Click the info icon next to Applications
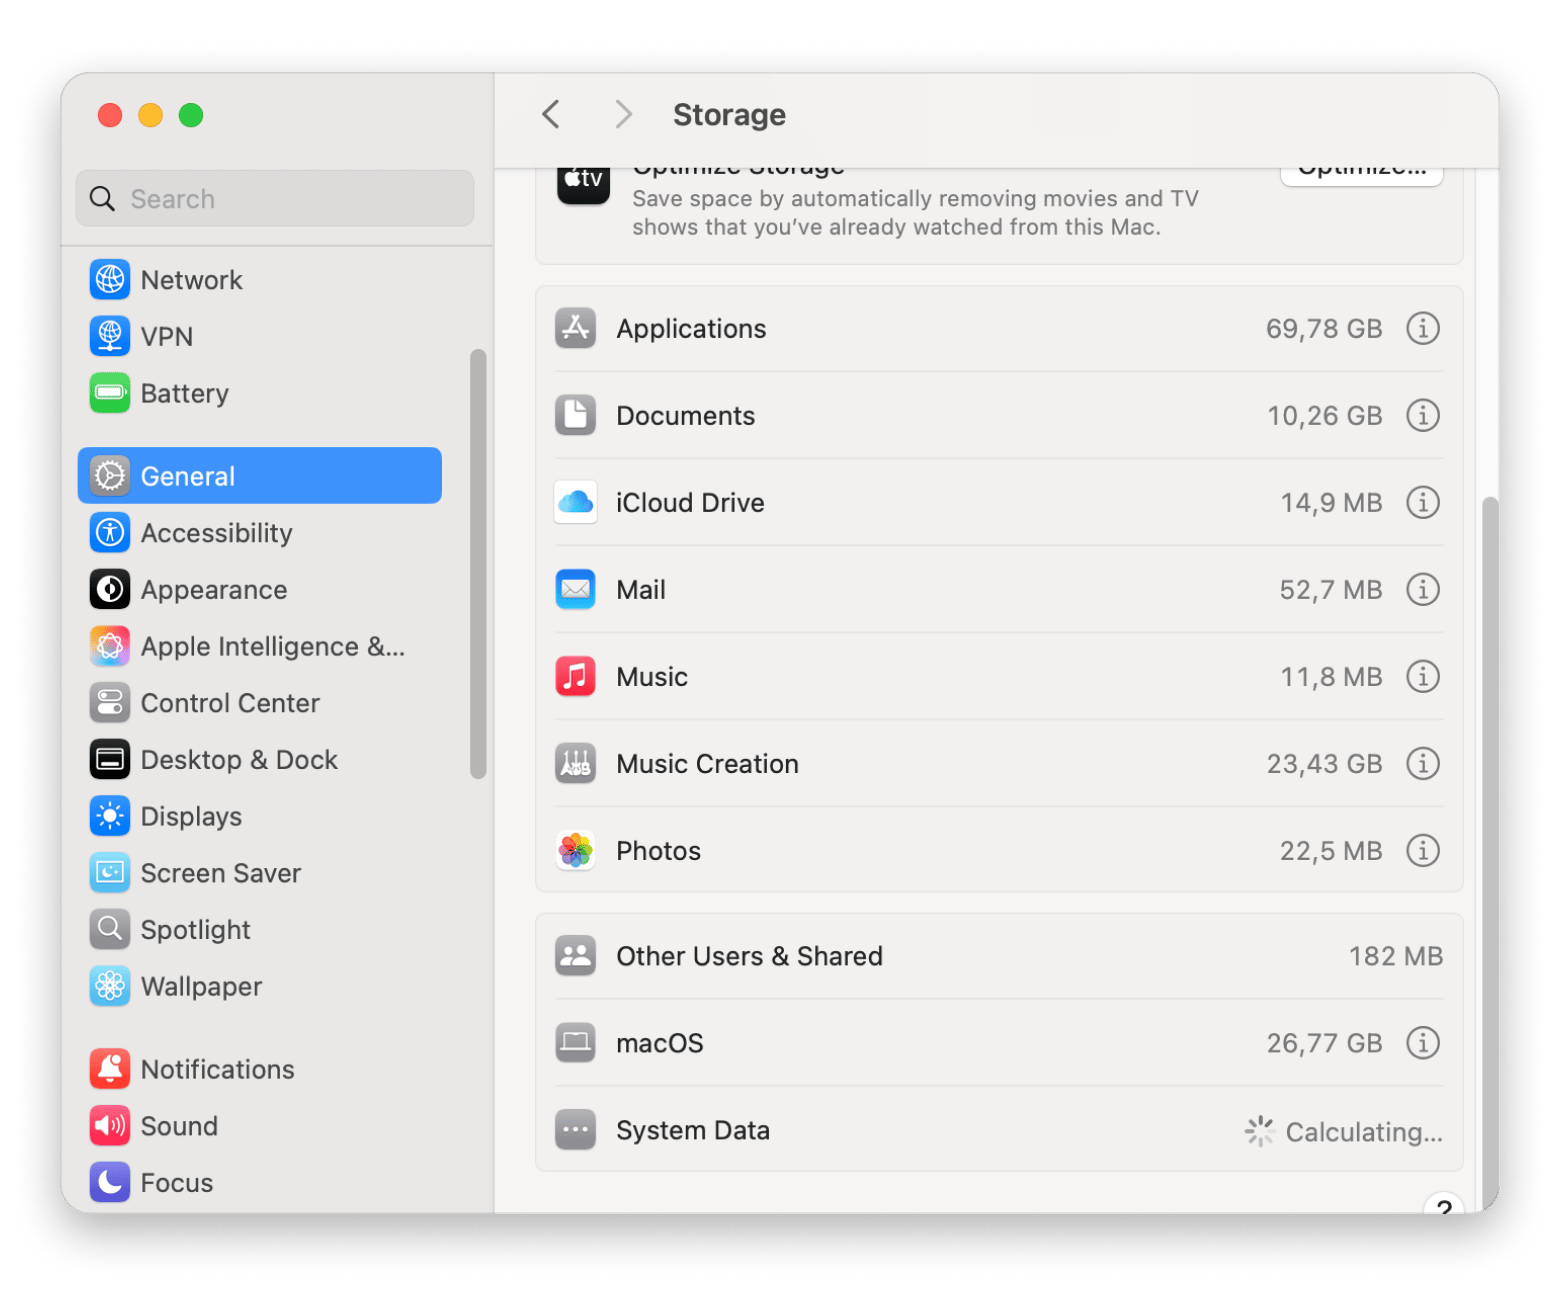 (x=1422, y=329)
